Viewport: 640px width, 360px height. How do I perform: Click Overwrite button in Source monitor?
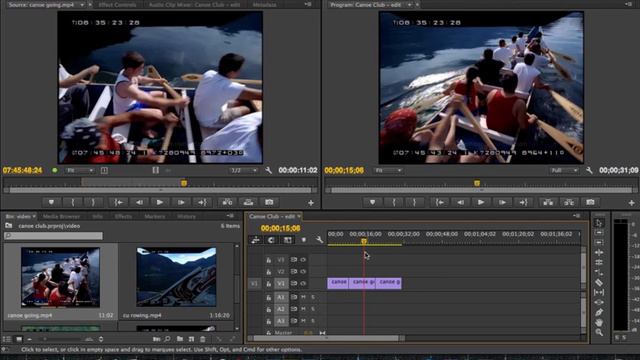[248, 202]
